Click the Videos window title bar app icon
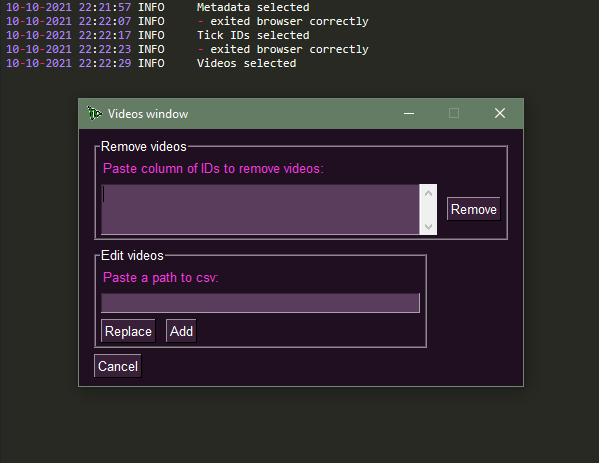The width and height of the screenshot is (599, 463). coord(94,113)
